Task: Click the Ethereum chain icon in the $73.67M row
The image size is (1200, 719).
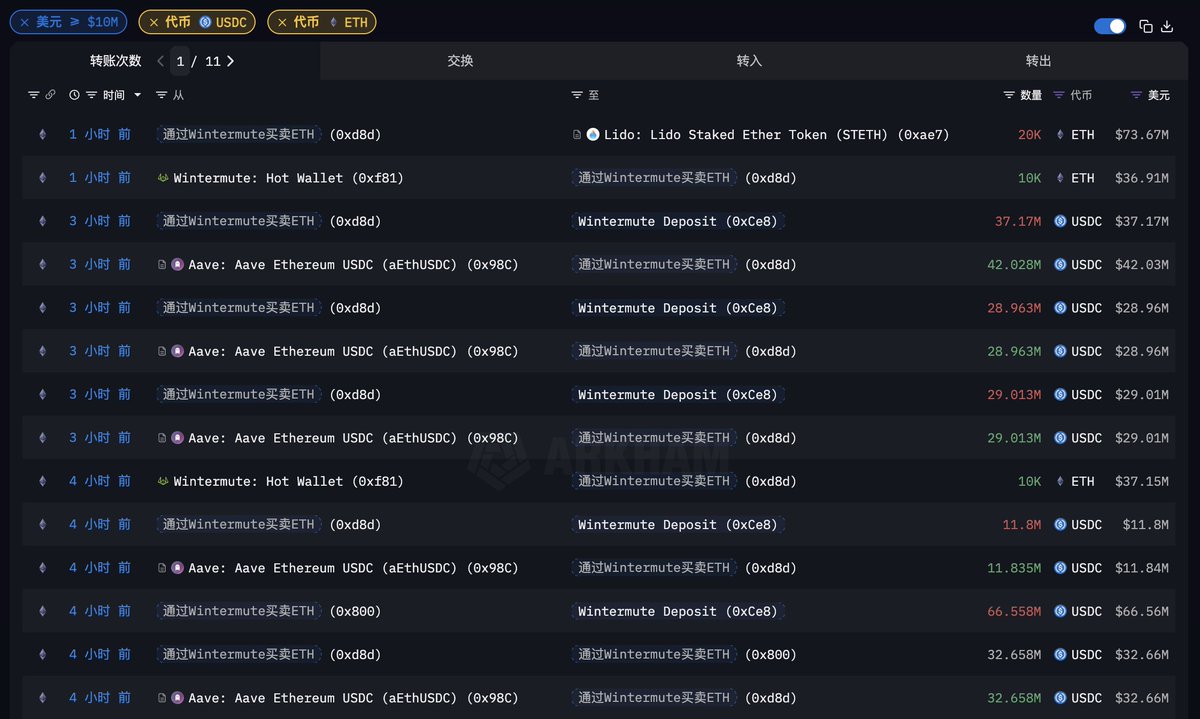Action: [x=42, y=135]
